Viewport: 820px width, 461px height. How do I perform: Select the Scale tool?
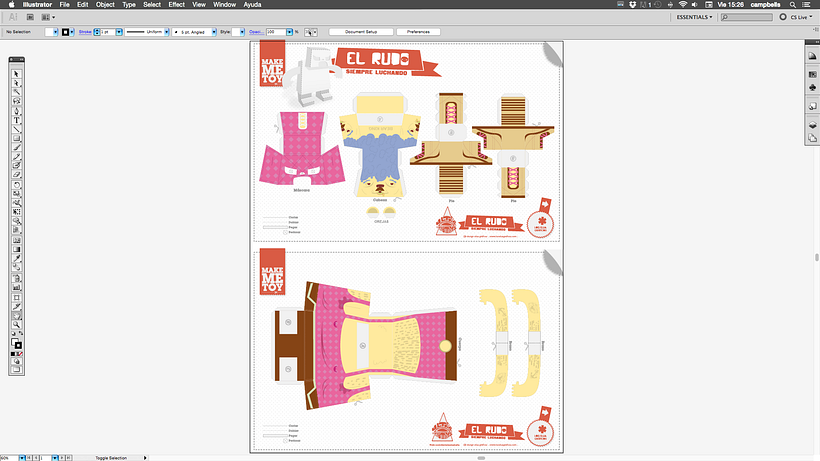click(16, 193)
